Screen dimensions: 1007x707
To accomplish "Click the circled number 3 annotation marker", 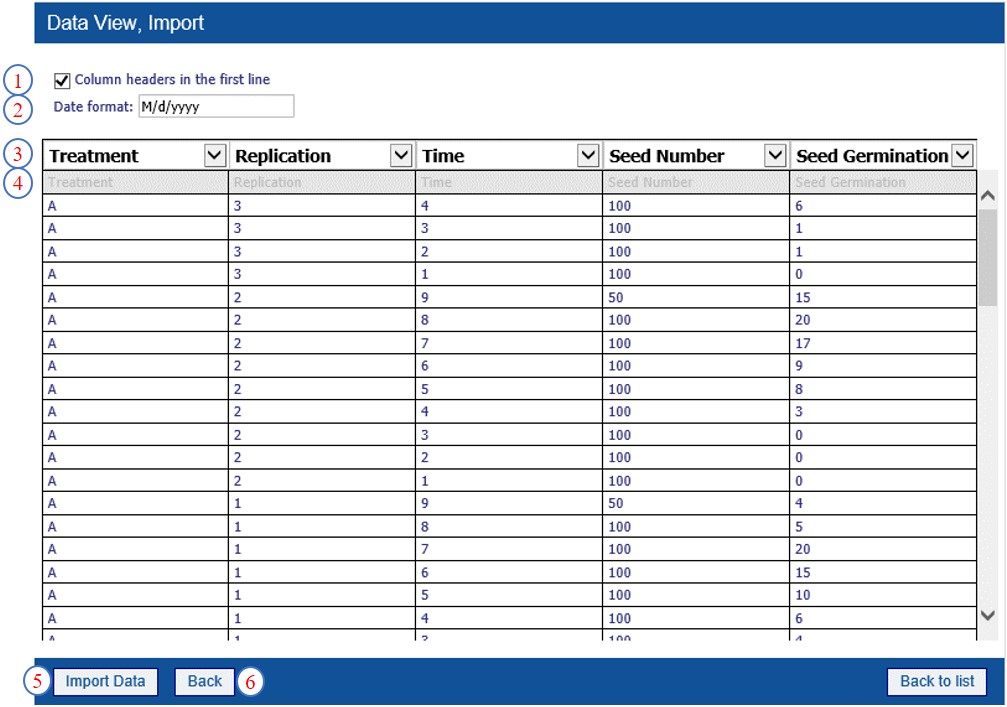I will click(x=18, y=155).
